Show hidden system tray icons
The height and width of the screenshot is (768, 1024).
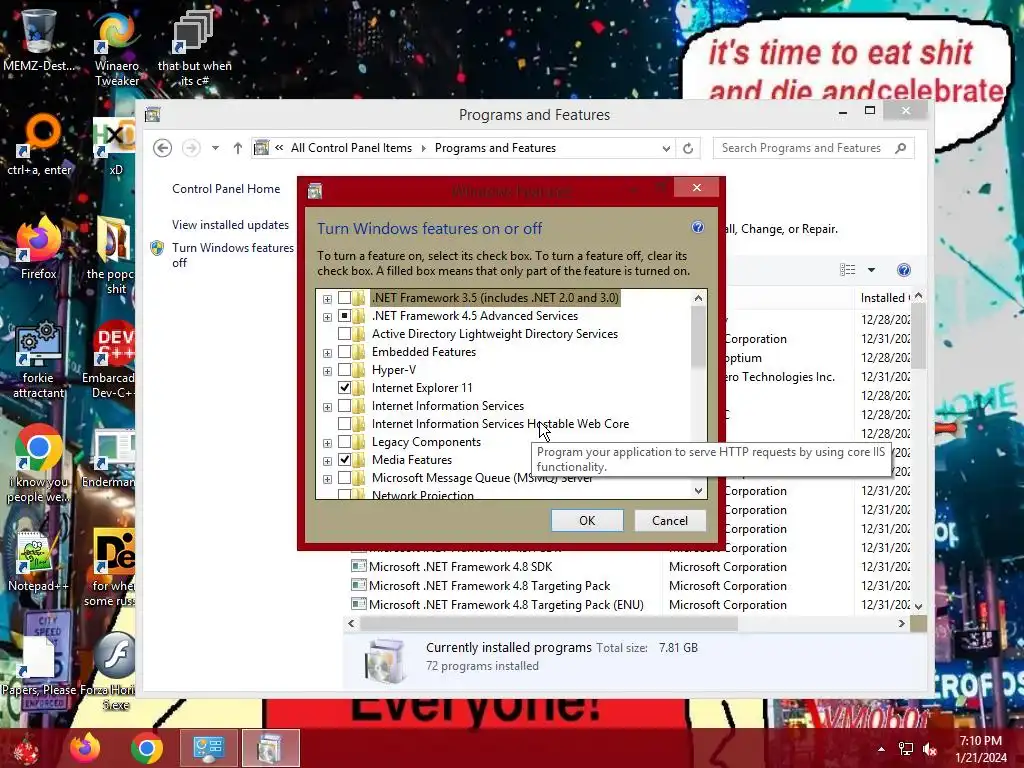coord(881,749)
